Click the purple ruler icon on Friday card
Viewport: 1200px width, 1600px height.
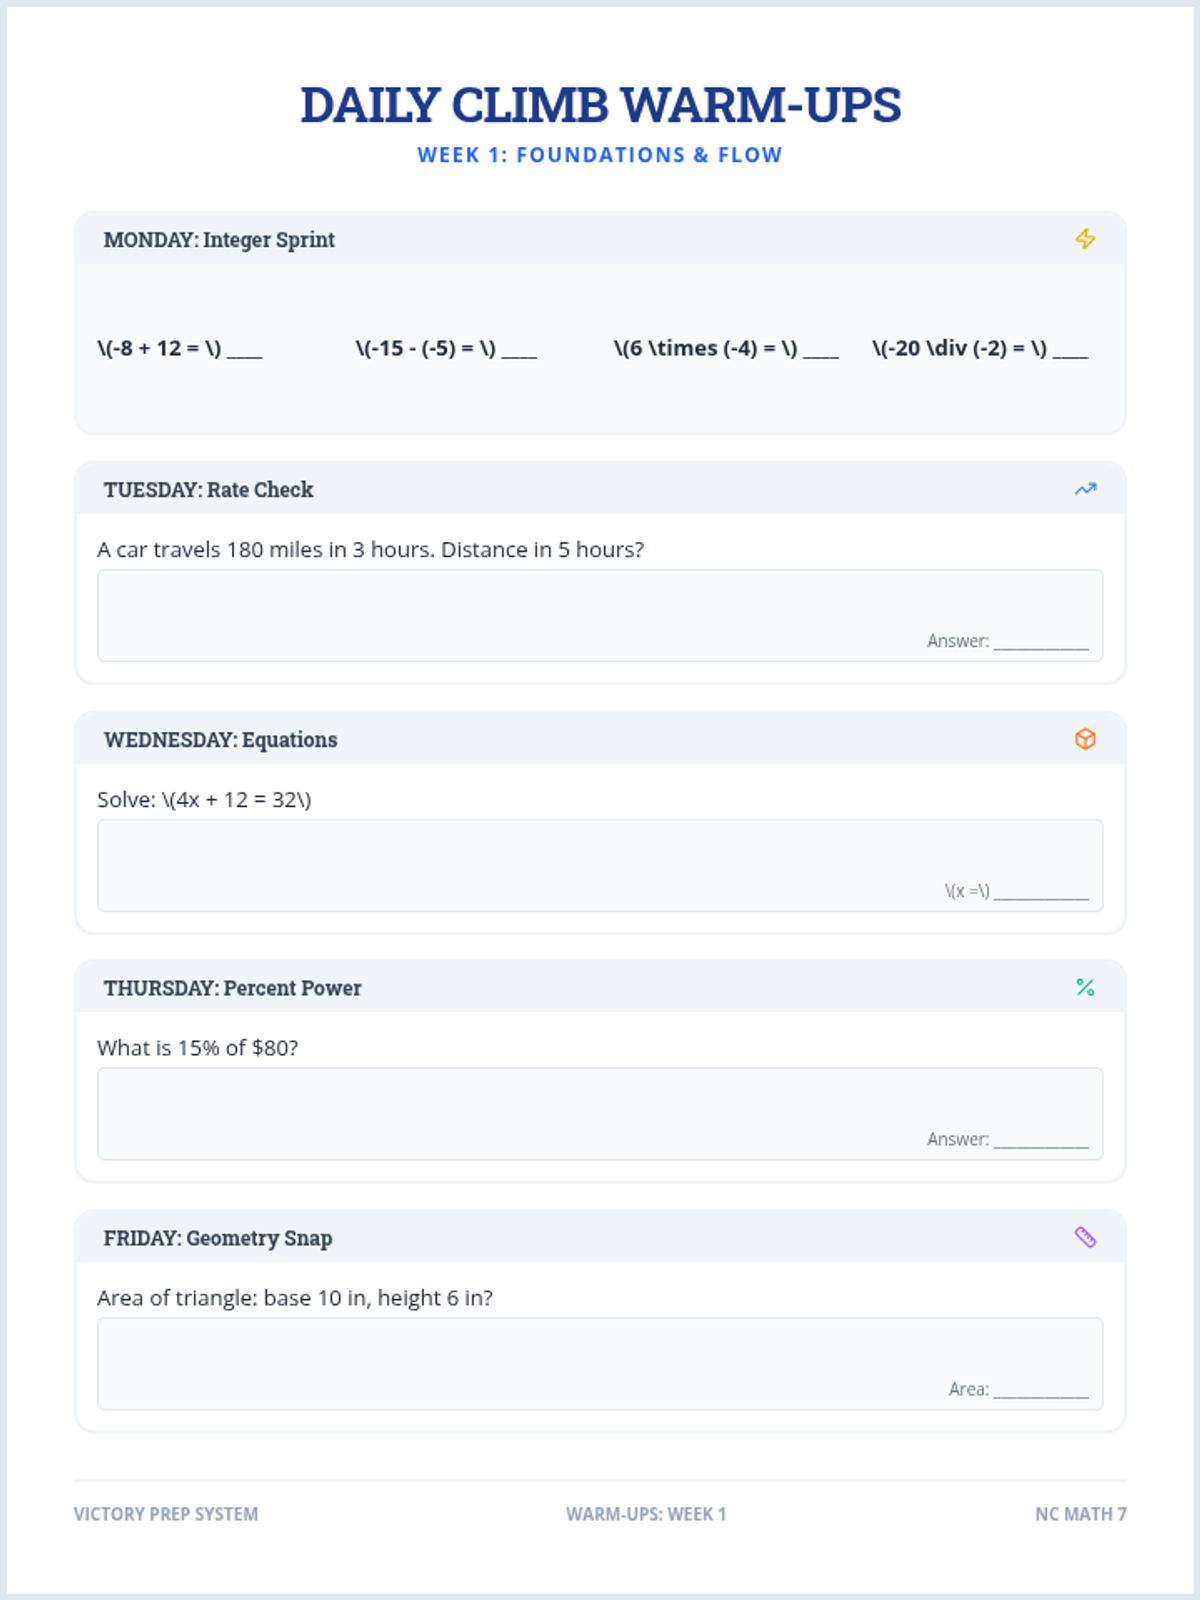coord(1085,1237)
